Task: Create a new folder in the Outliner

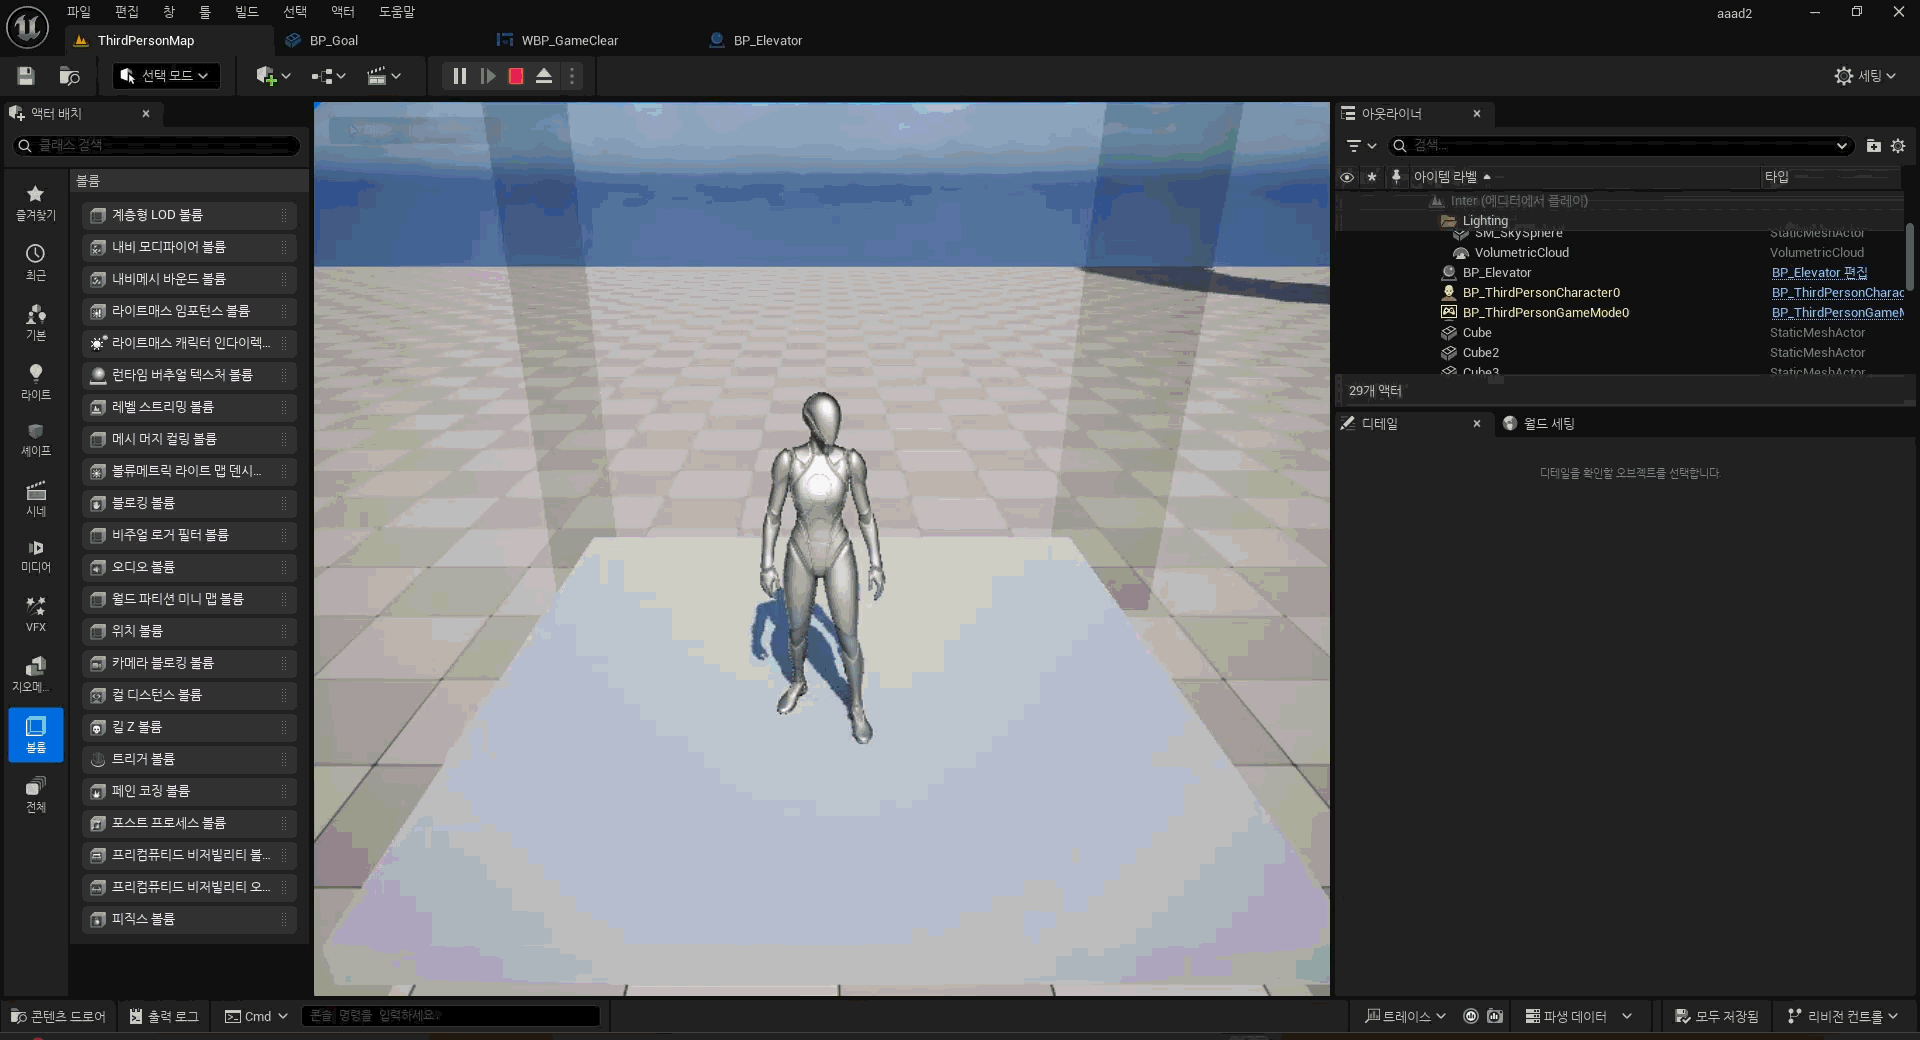Action: pyautogui.click(x=1873, y=146)
